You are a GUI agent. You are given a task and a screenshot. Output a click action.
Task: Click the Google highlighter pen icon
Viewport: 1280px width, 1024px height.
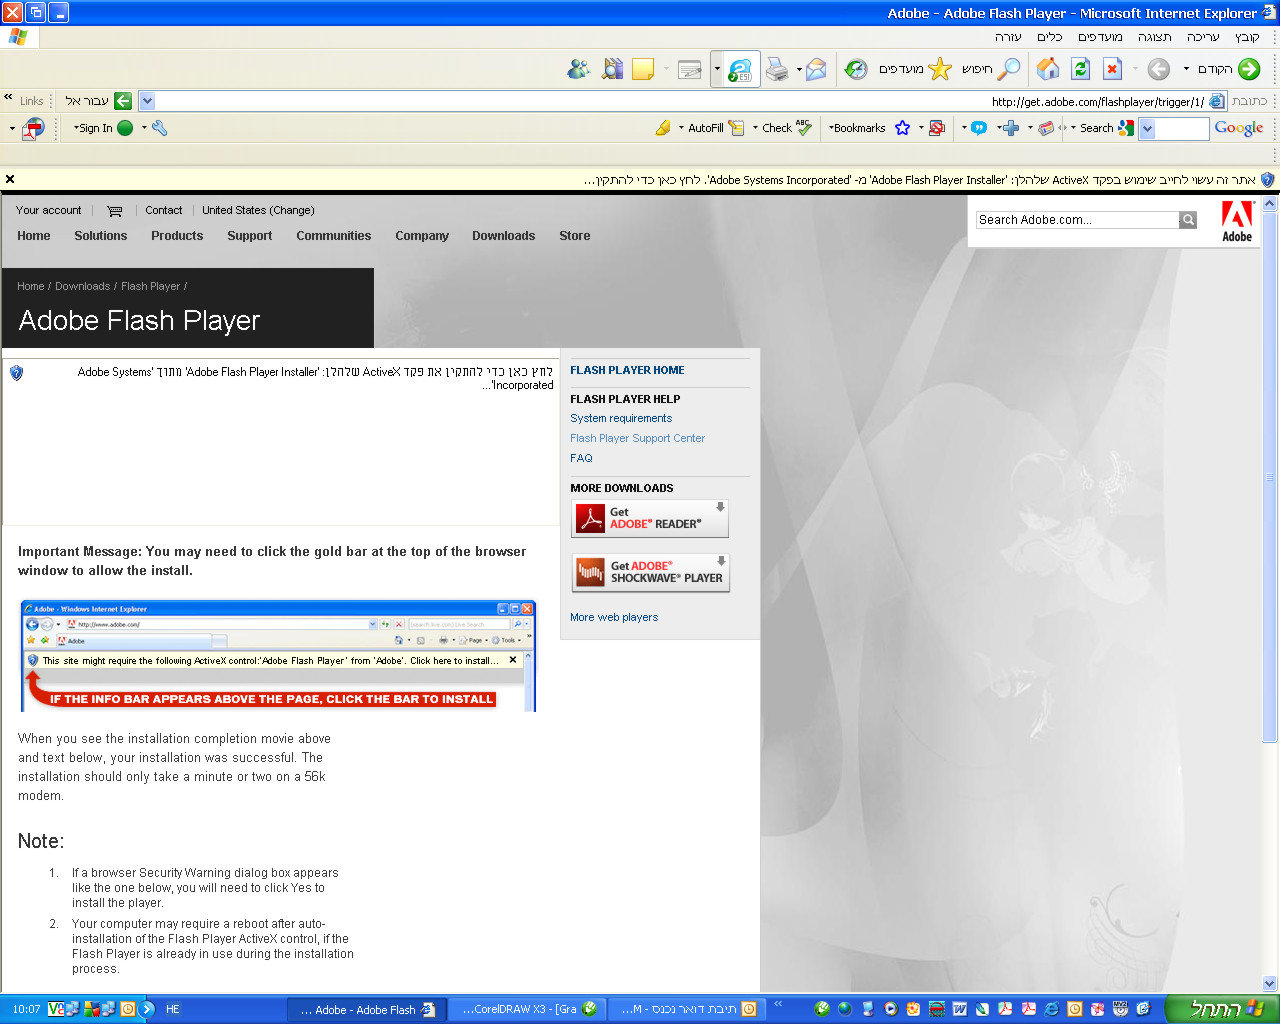[x=662, y=128]
